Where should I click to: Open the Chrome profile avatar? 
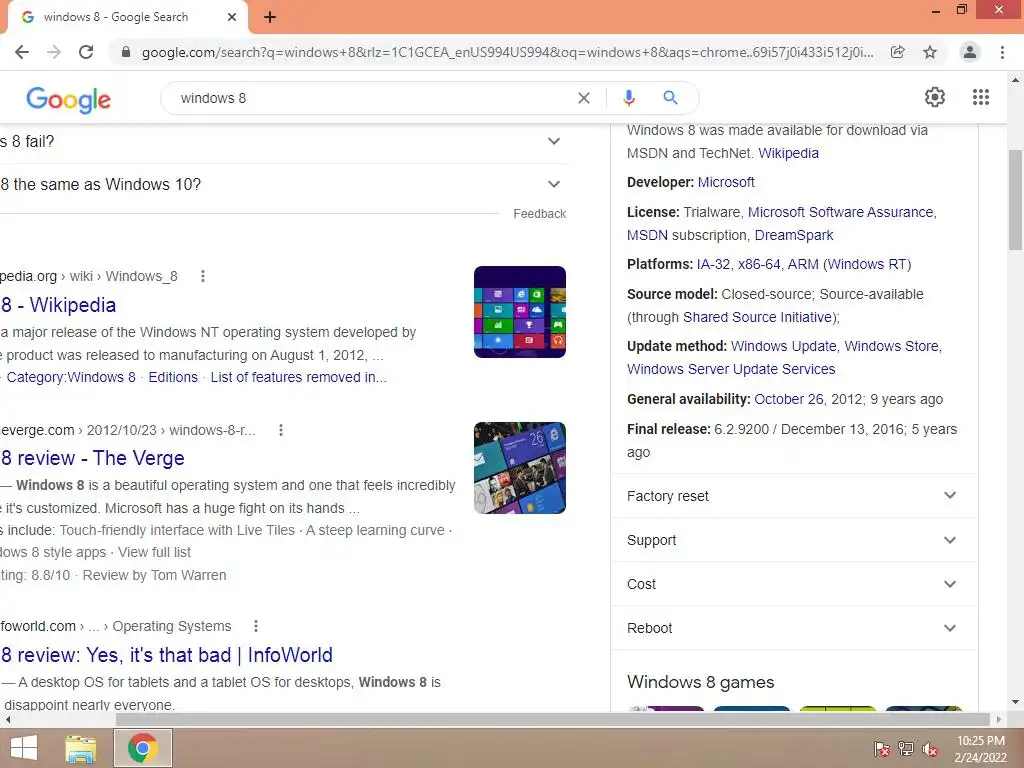click(970, 52)
